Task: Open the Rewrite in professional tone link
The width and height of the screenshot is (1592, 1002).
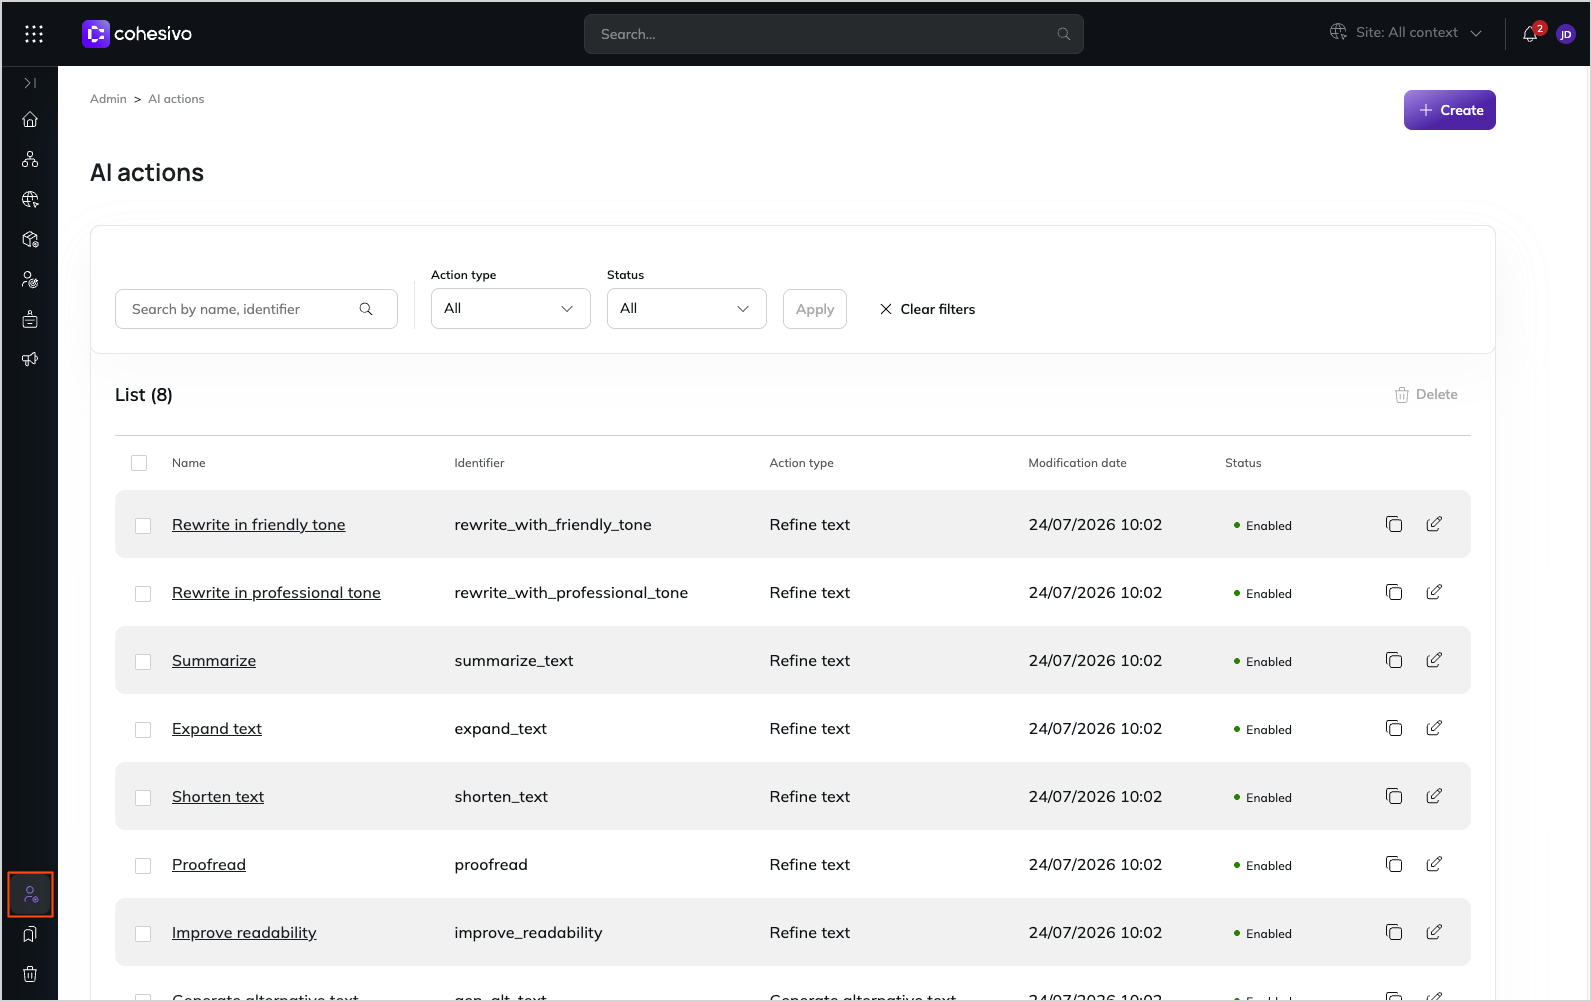Action: coord(276,593)
